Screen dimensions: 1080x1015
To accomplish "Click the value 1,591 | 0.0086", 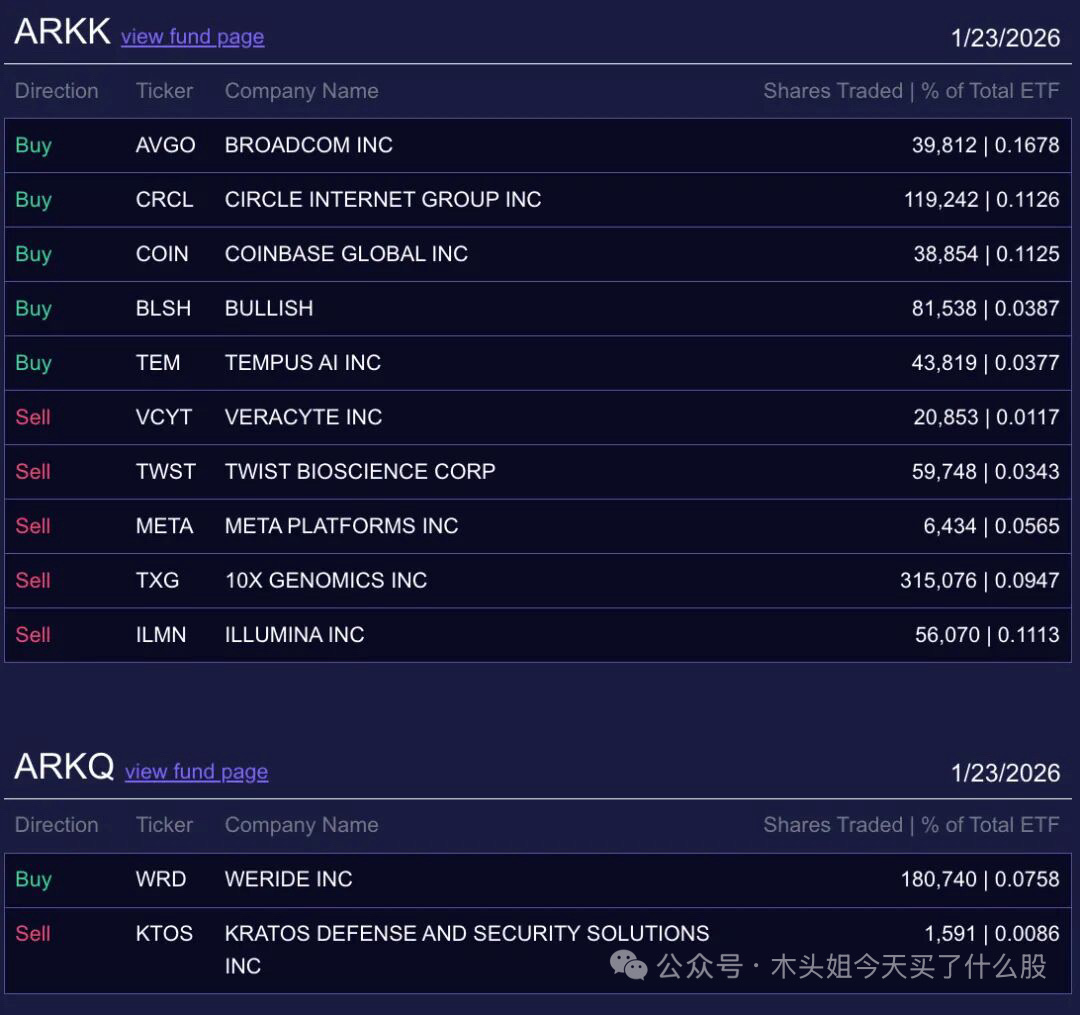I will (993, 934).
